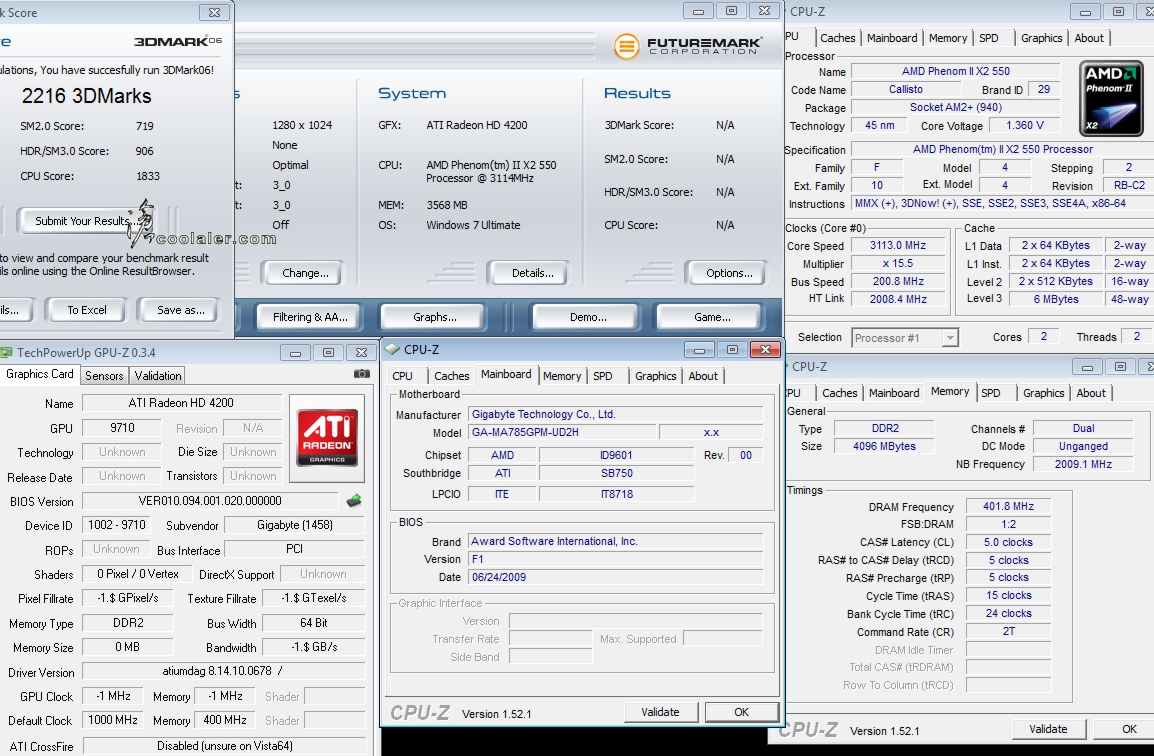1154x756 pixels.
Task: Open SPD tab in CPU-Z Mainboard window
Action: coord(603,375)
